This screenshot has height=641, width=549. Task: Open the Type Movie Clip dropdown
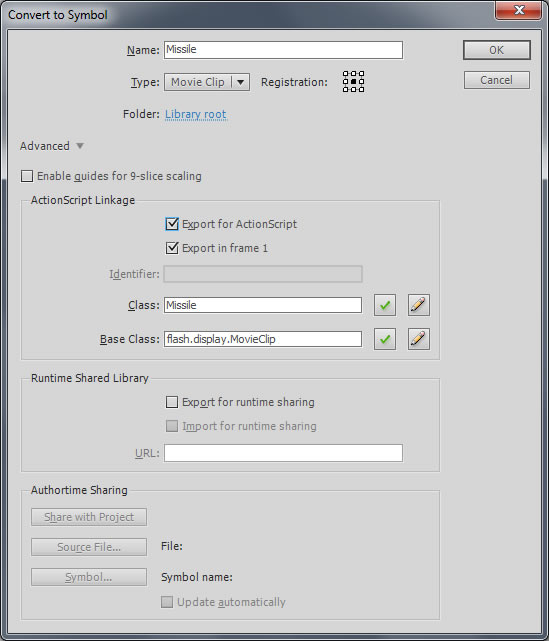[207, 82]
